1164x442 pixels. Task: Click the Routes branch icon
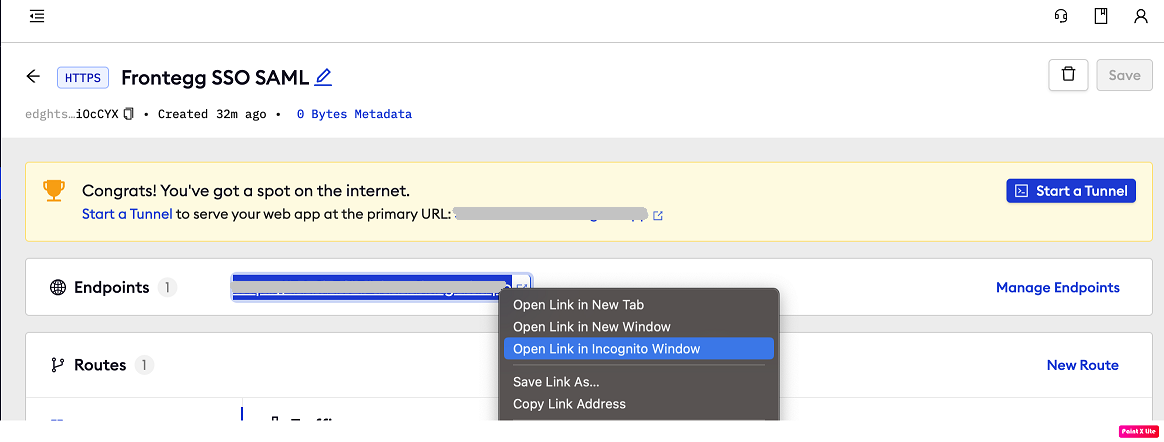point(58,365)
